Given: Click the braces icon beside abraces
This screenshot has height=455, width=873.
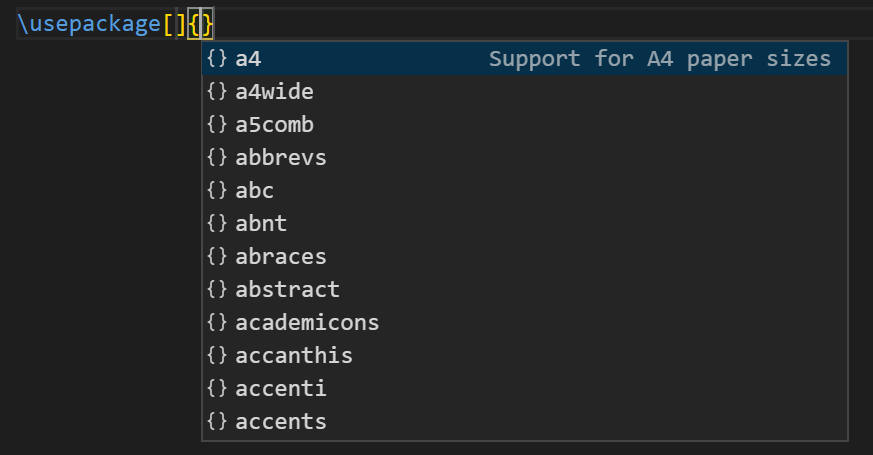Looking at the screenshot, I should coord(217,257).
